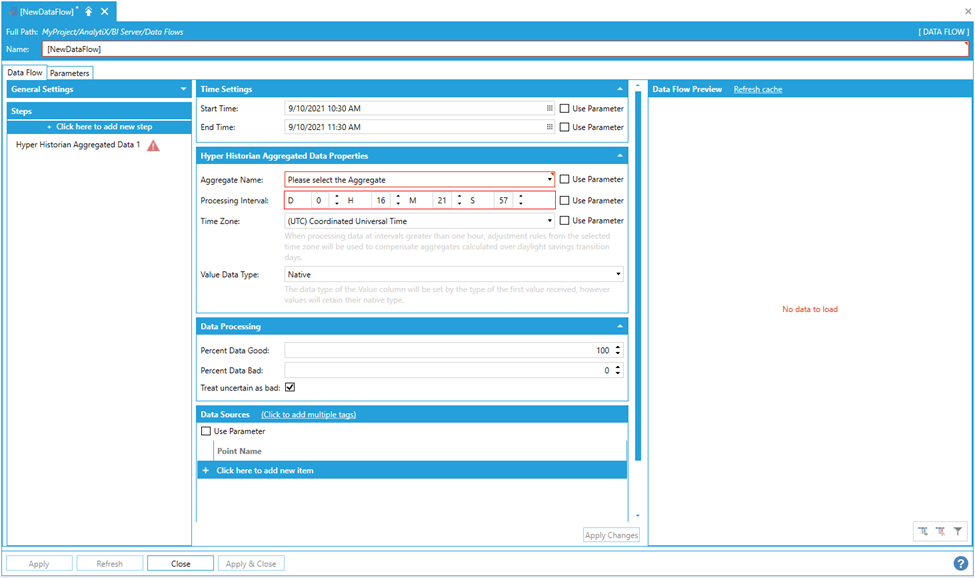Click the green column filter icon in preview
Screen dimensions: 975x578
923,532
